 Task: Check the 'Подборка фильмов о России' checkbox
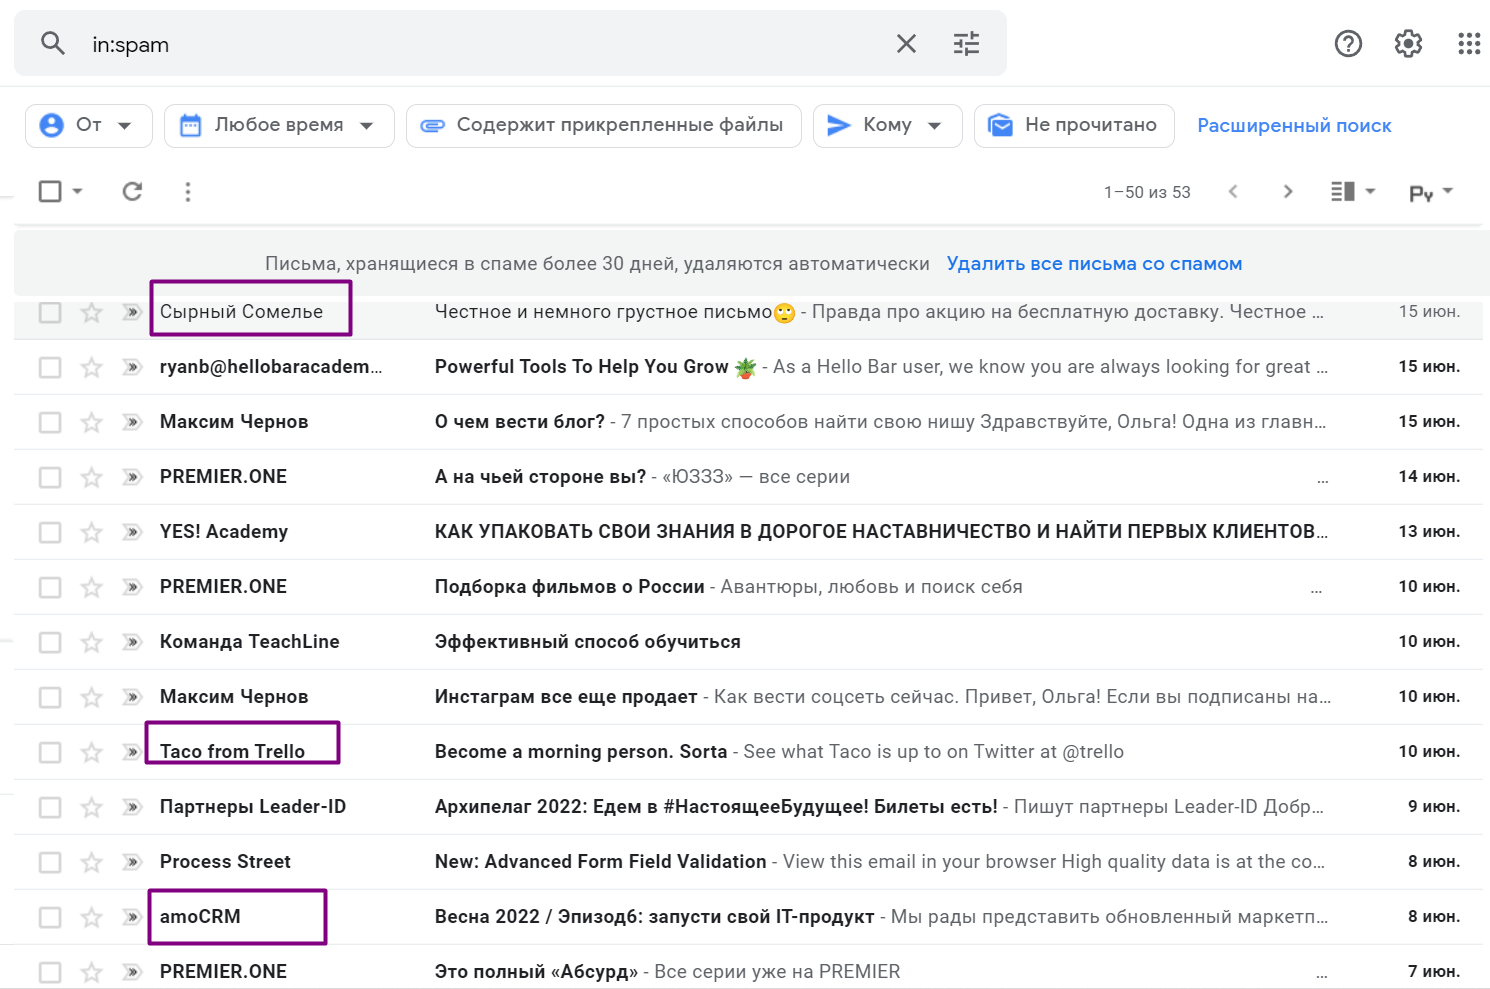(x=50, y=587)
